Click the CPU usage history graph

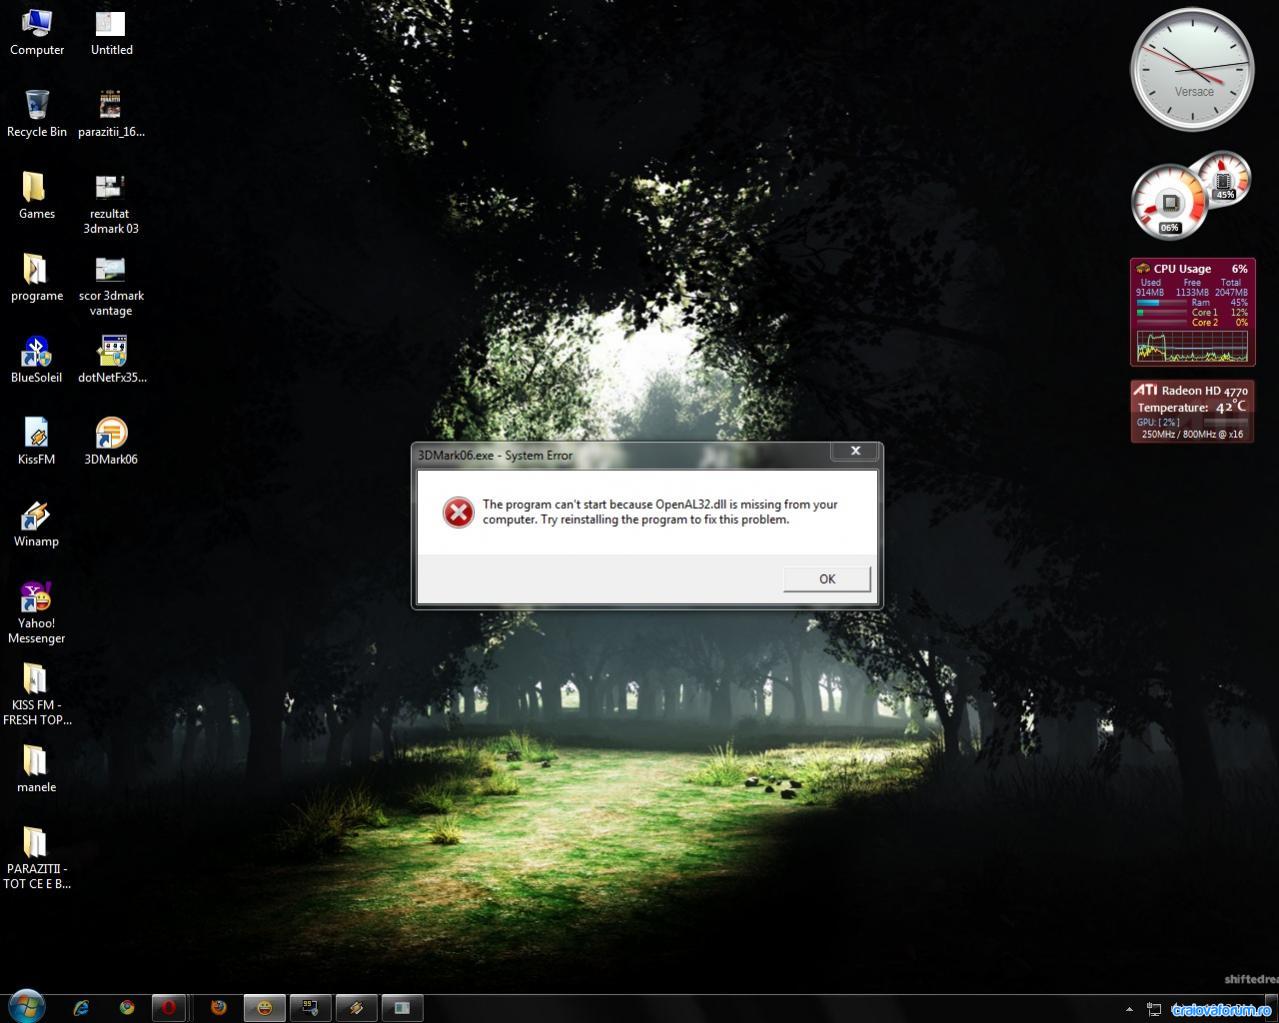(x=1192, y=346)
